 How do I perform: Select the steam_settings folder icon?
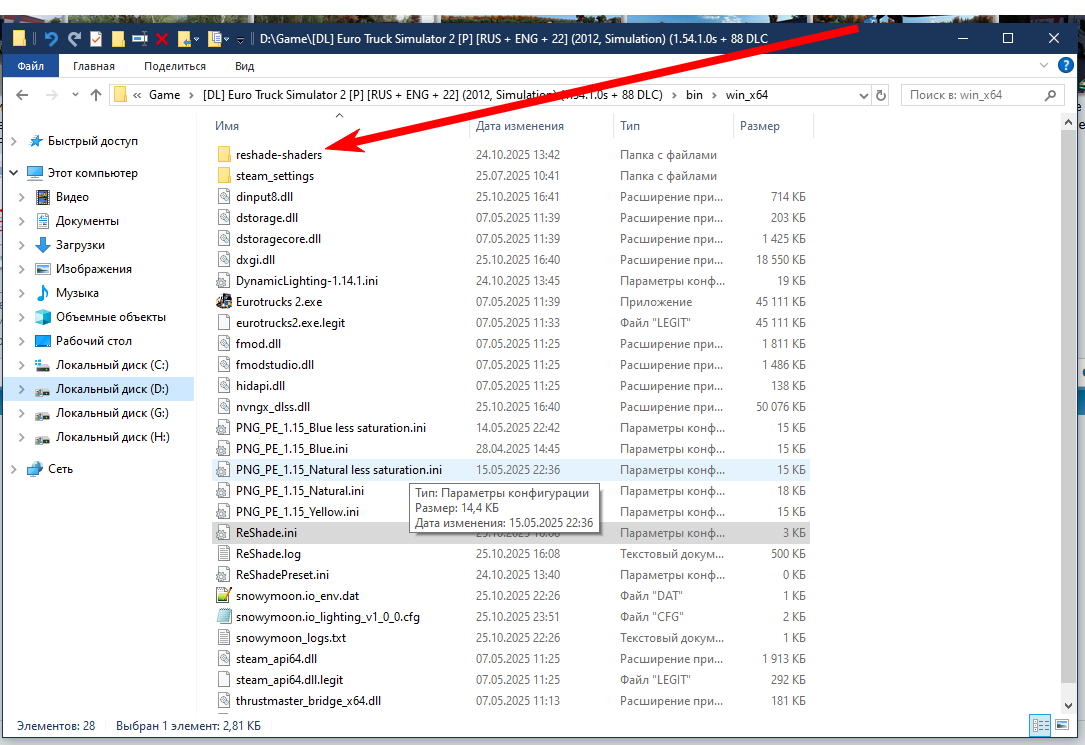click(224, 176)
